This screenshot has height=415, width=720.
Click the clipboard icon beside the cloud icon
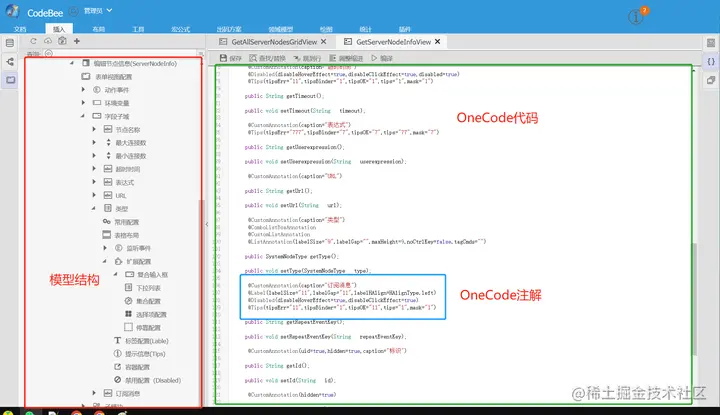[62, 40]
